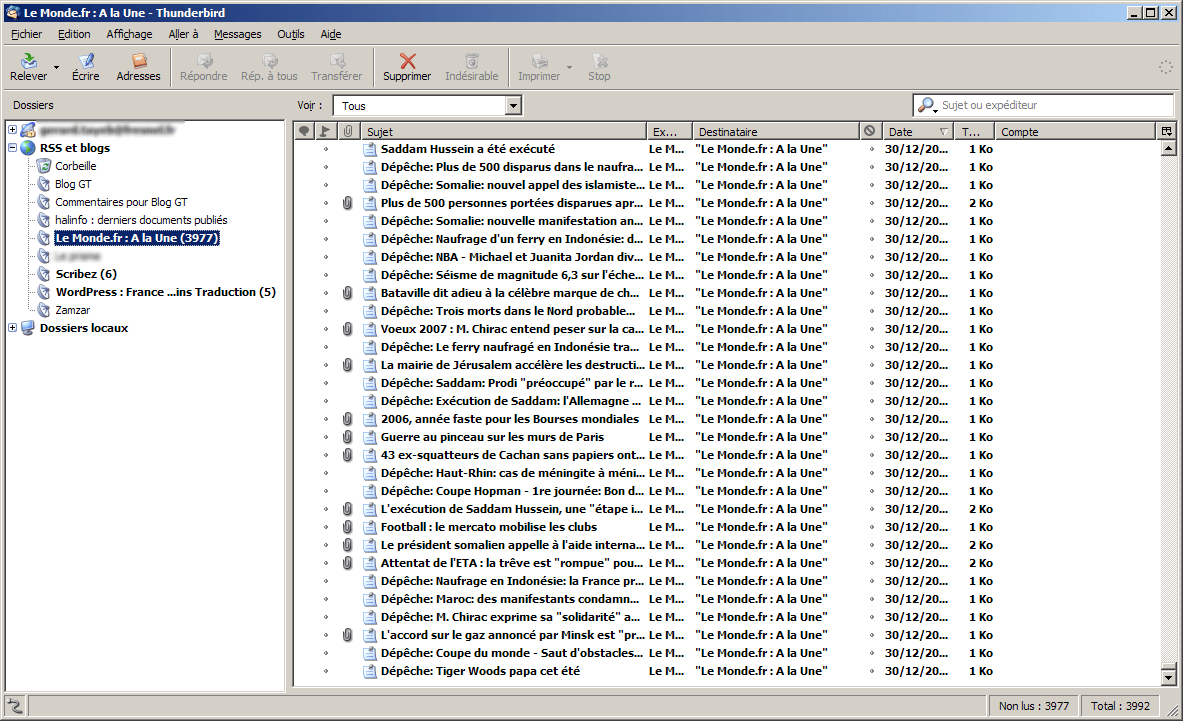Open the column picker icon

pyautogui.click(x=1166, y=131)
